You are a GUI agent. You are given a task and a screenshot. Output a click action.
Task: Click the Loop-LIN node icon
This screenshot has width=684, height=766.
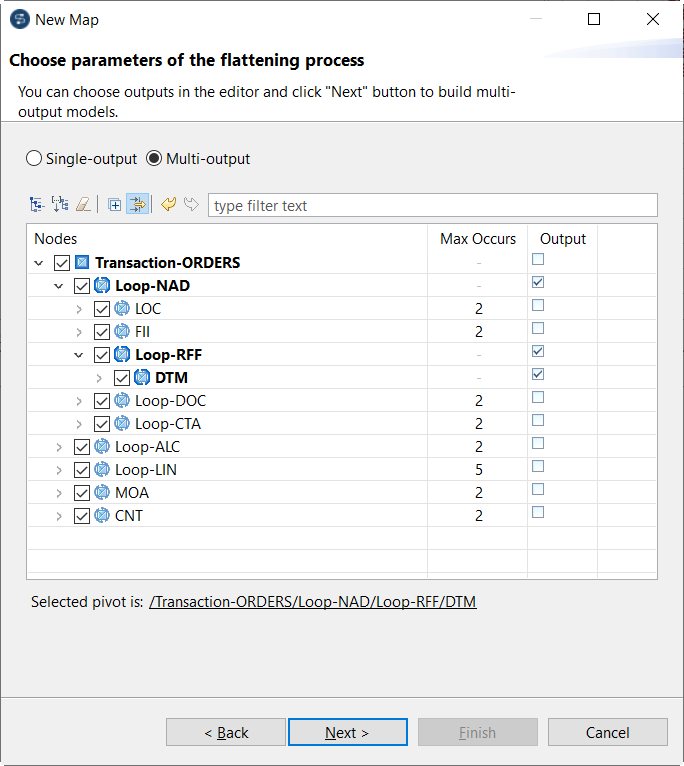point(102,470)
